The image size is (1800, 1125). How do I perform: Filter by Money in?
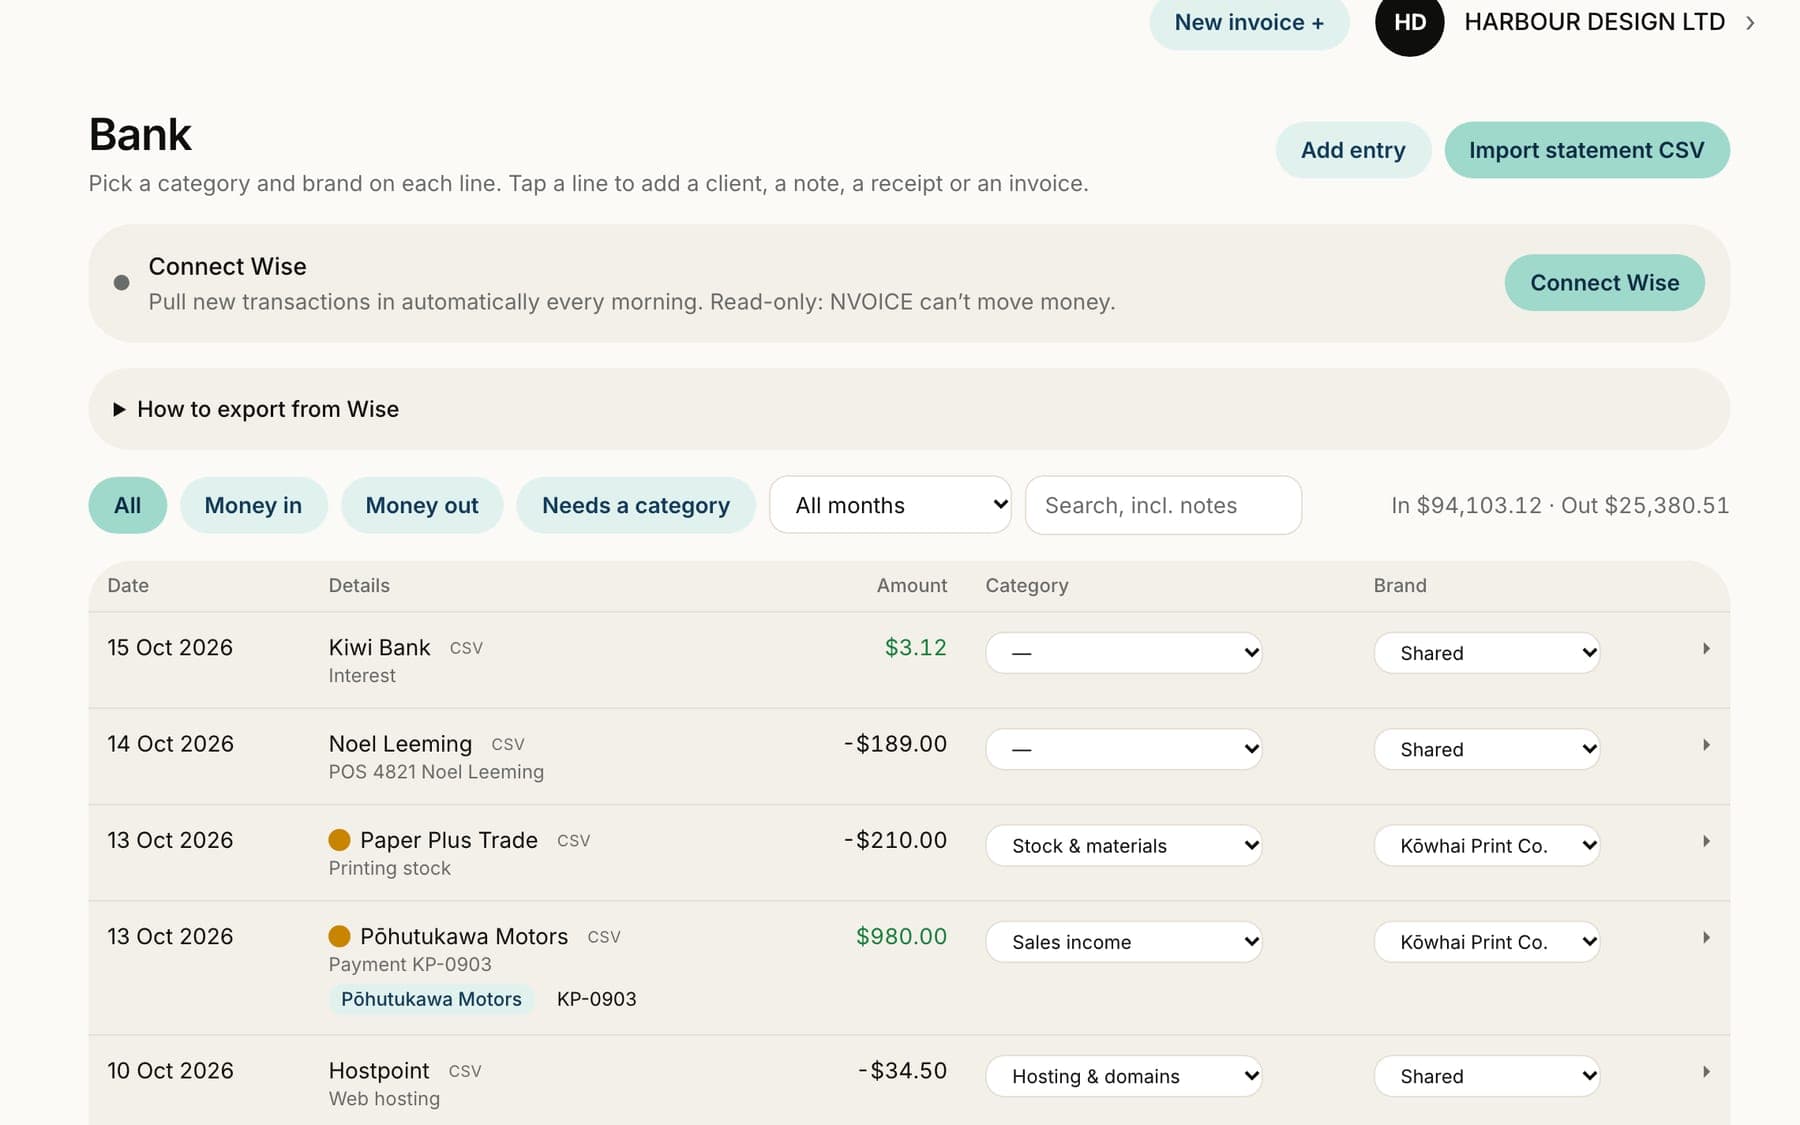click(254, 505)
